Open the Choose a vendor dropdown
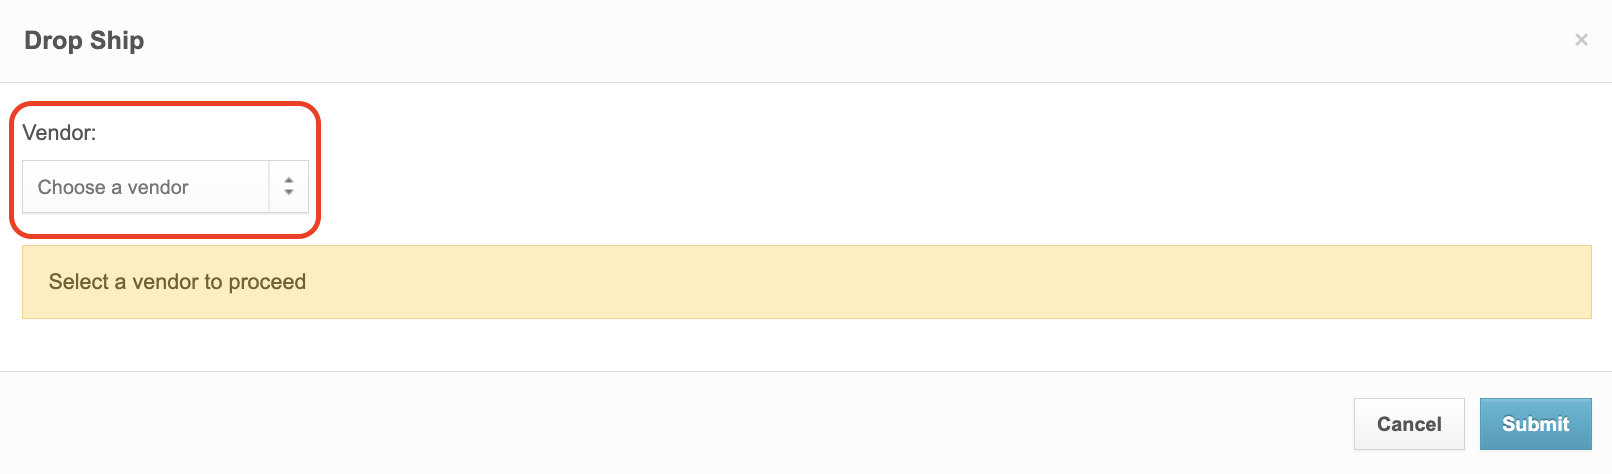This screenshot has height=474, width=1612. point(165,187)
